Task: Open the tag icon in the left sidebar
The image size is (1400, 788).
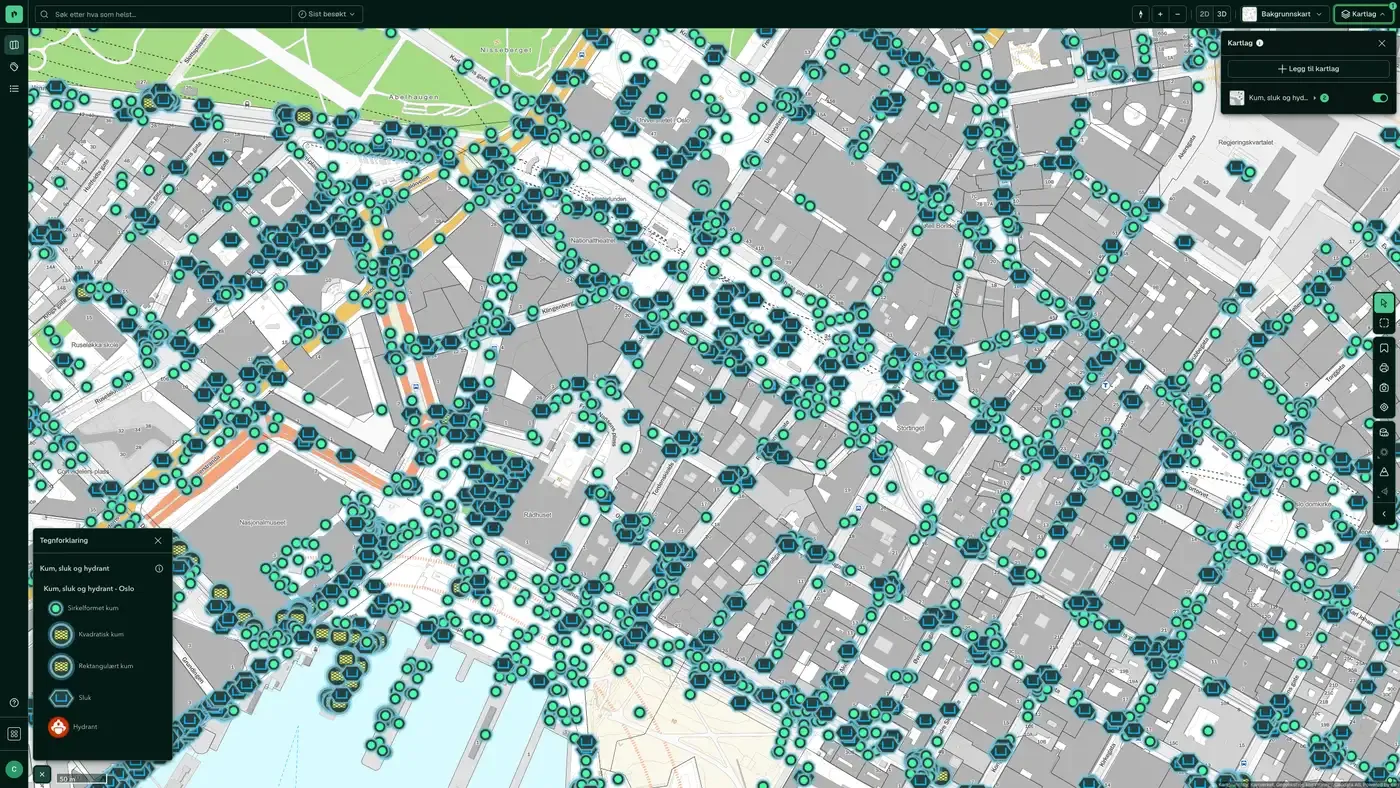Action: [x=14, y=67]
